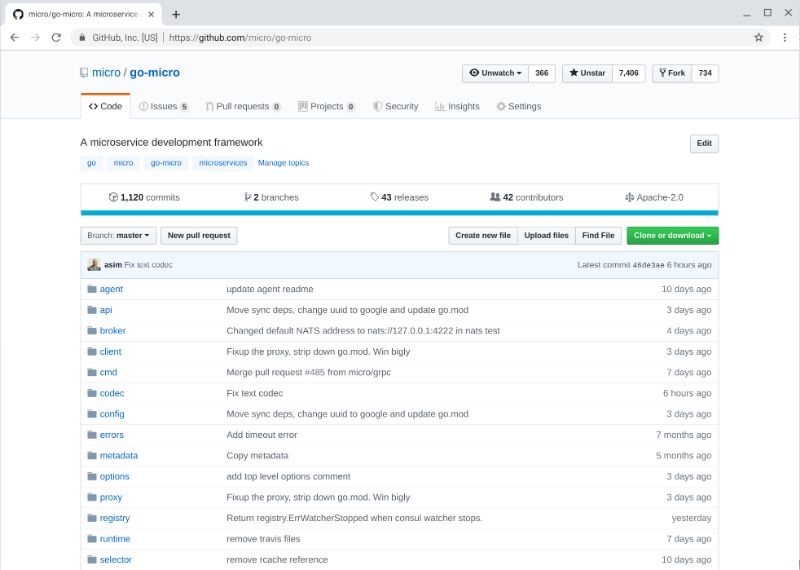Click the New pull request button
800x570 pixels.
[199, 235]
